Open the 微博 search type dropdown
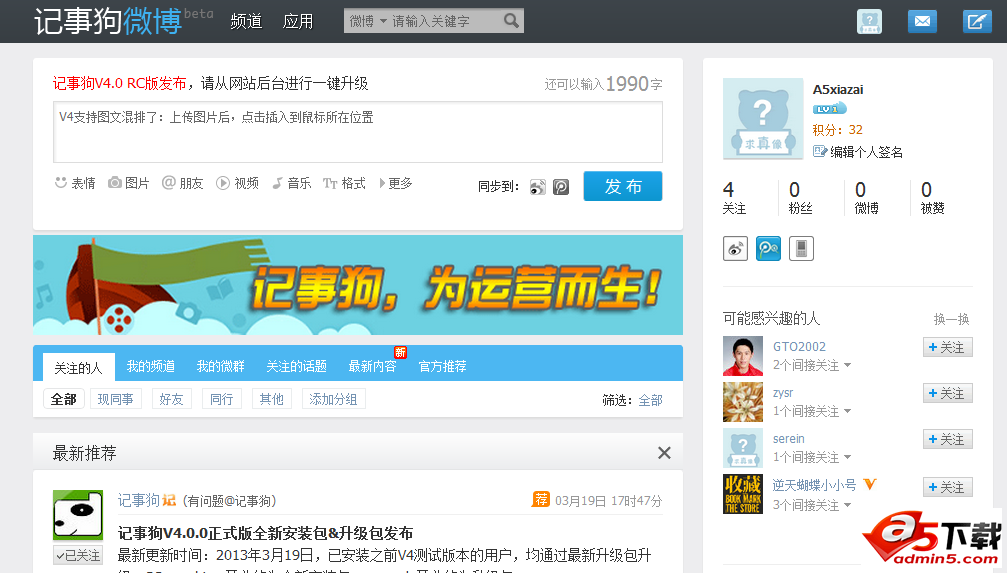The height and width of the screenshot is (573, 1007). [x=368, y=21]
